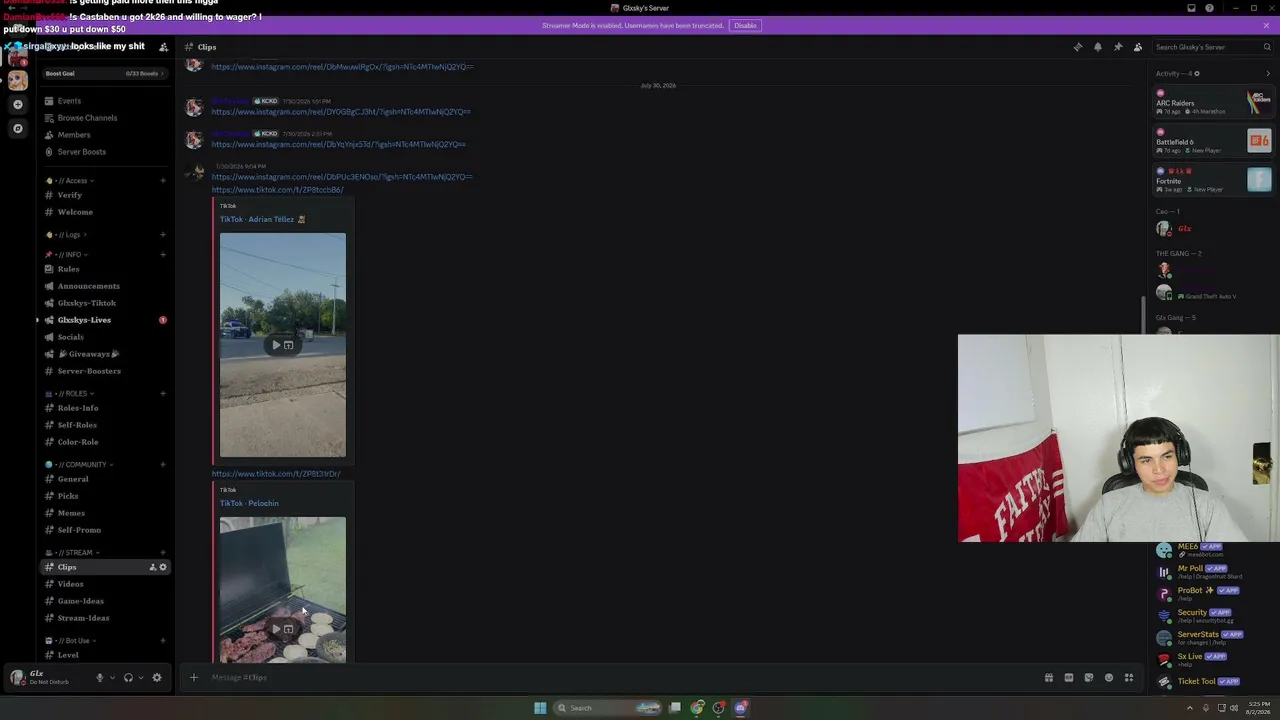
Task: Collapse the Bot Use category
Action: (71, 640)
